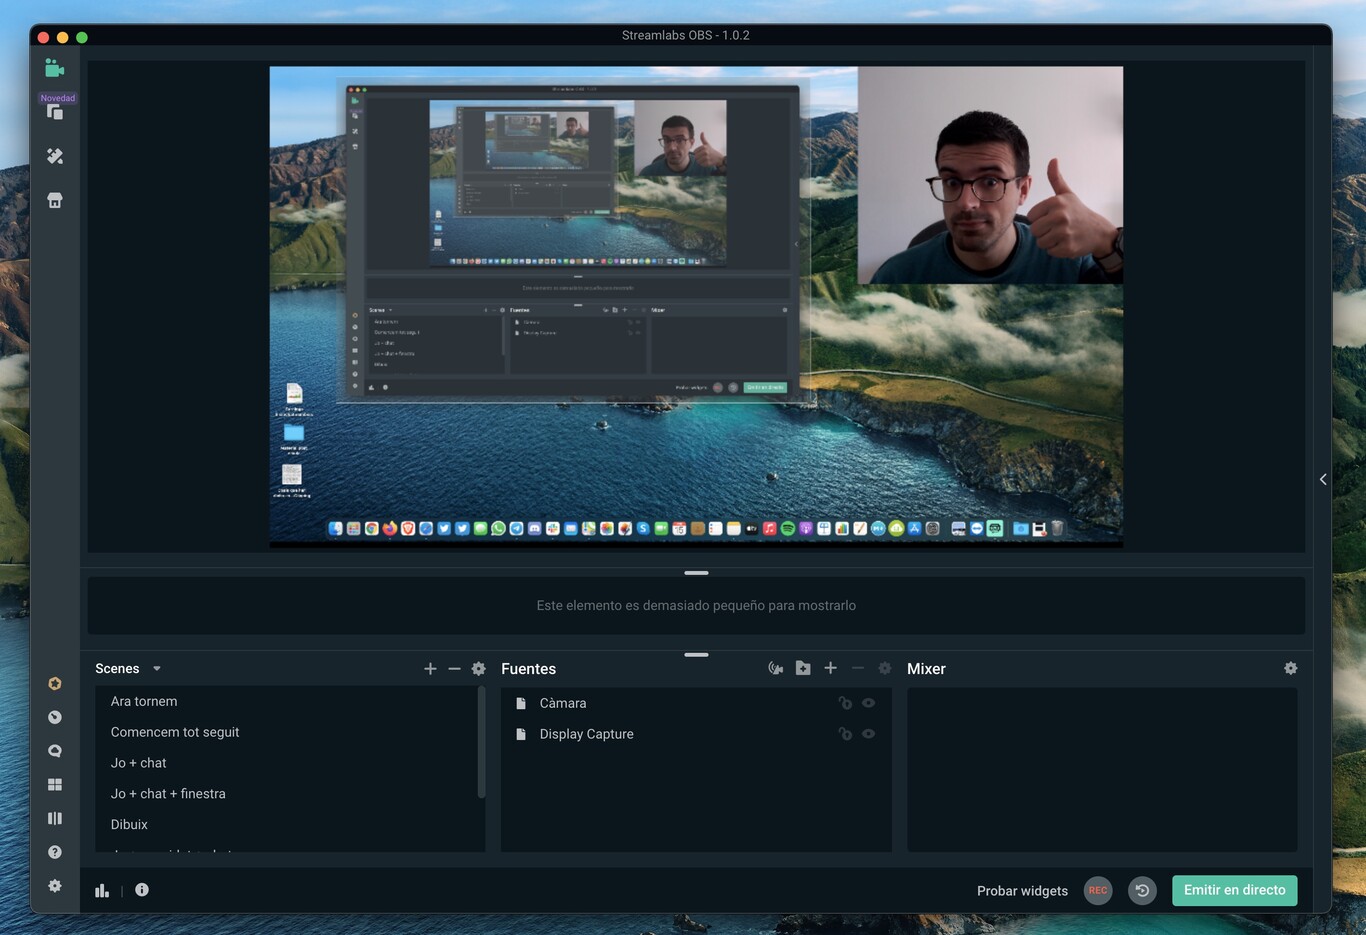
Task: Click 'Probar widgets' in the bottom bar
Action: tap(1022, 890)
